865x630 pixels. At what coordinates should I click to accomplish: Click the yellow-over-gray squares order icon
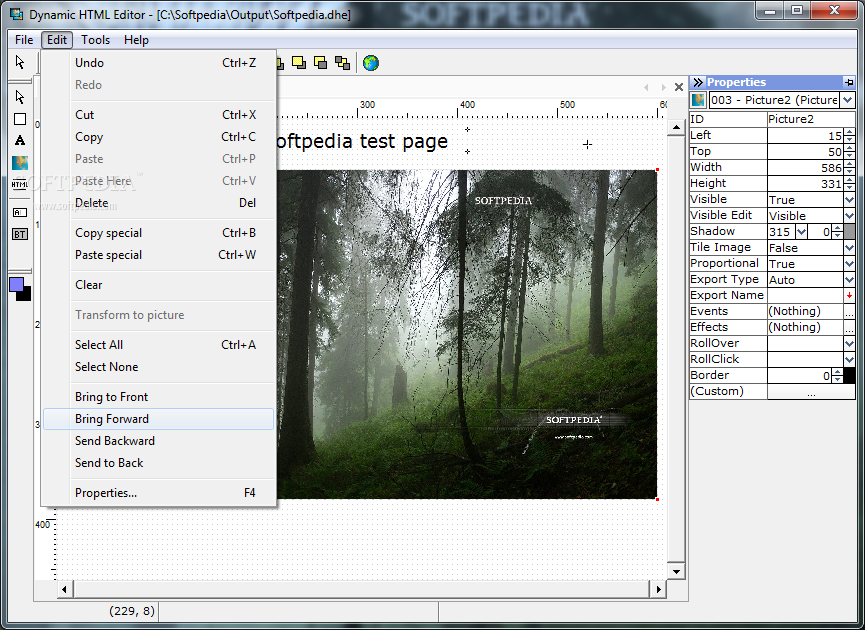(x=299, y=63)
